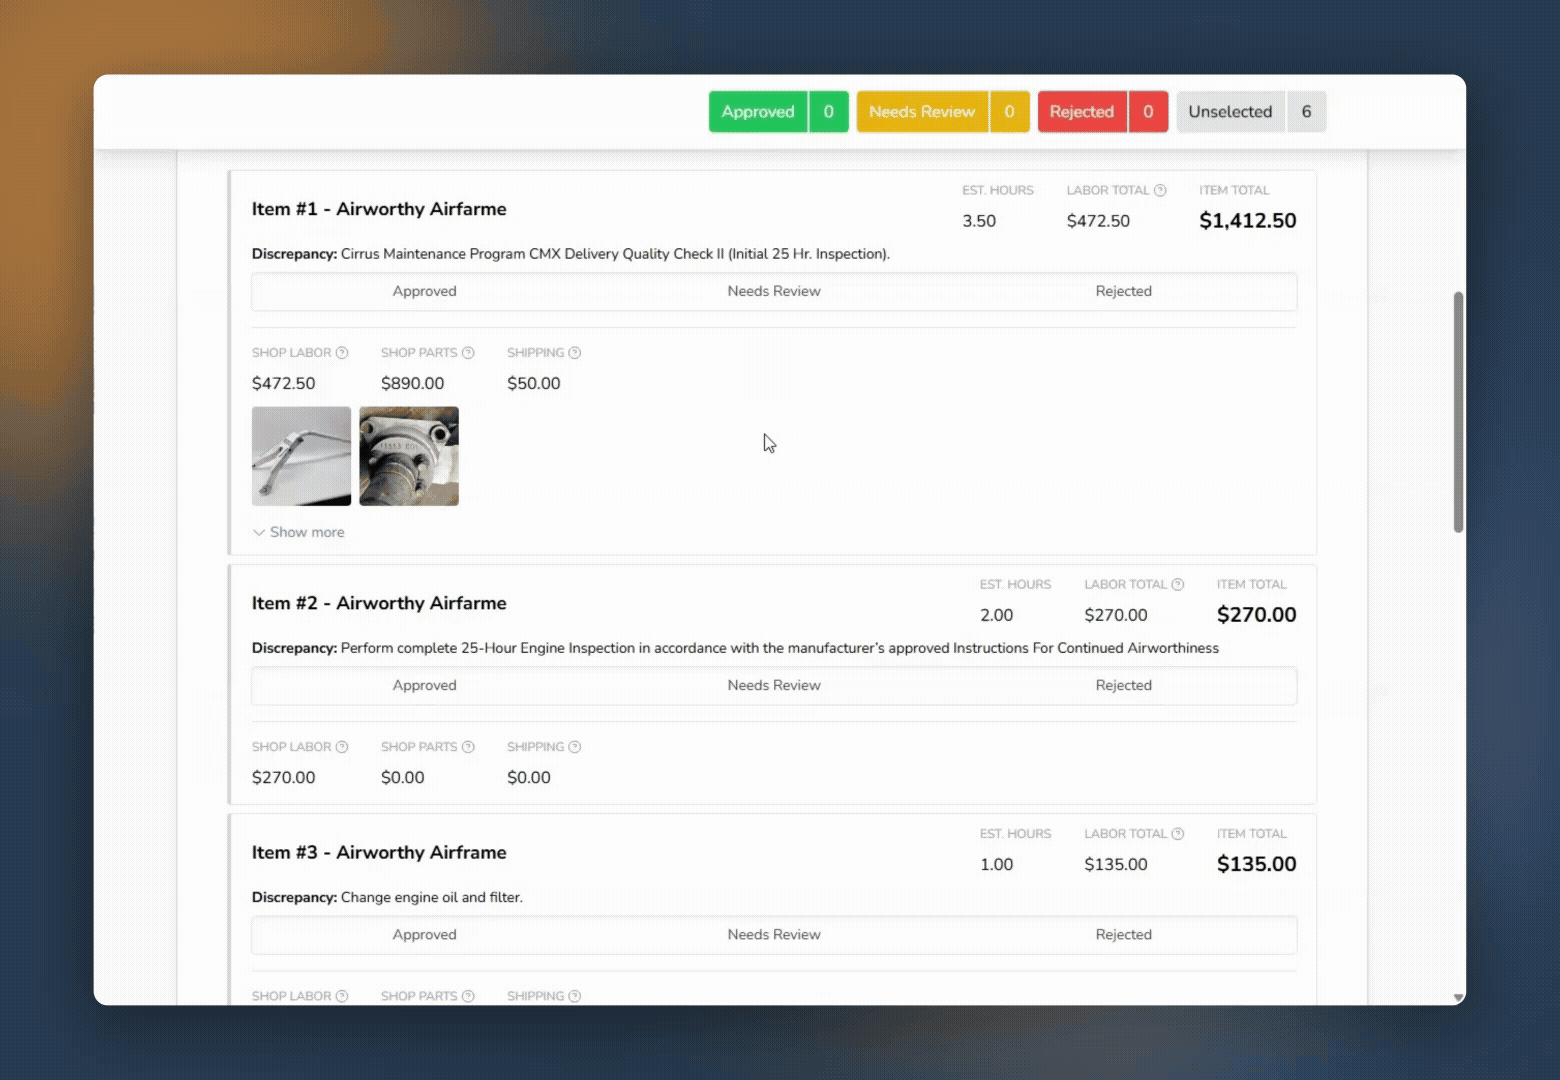The image size is (1560, 1080).
Task: Filter by Approved status badge
Action: (x=778, y=112)
